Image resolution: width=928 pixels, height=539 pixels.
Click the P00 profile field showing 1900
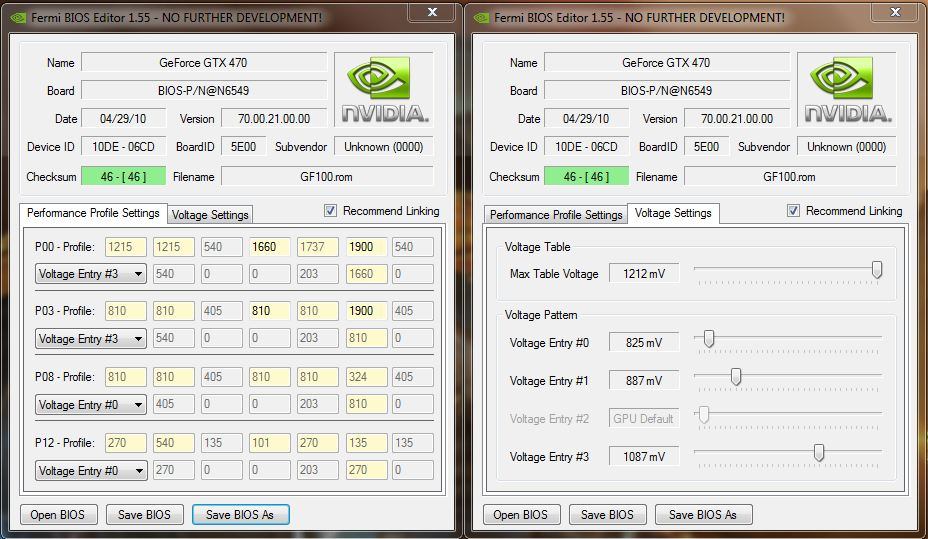pyautogui.click(x=366, y=247)
